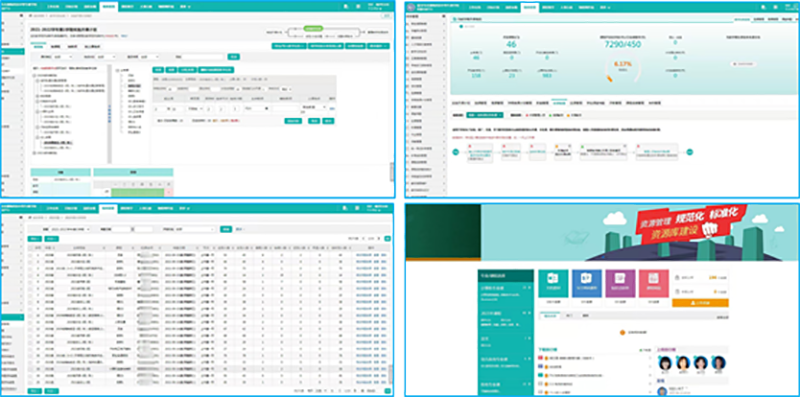
Task: Tick the first row checkbox in the records table
Action: 30,254
